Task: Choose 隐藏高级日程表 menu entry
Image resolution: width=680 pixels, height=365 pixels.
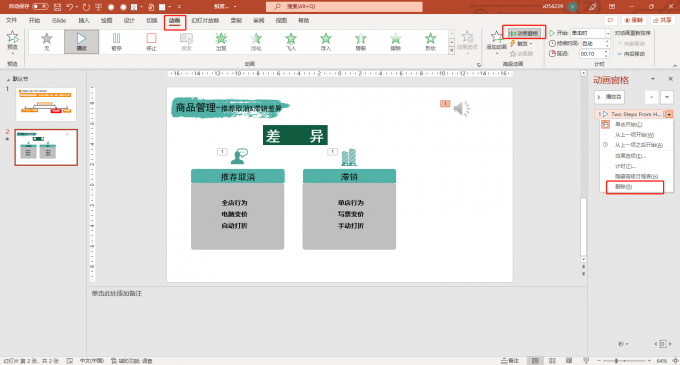Action: point(636,176)
